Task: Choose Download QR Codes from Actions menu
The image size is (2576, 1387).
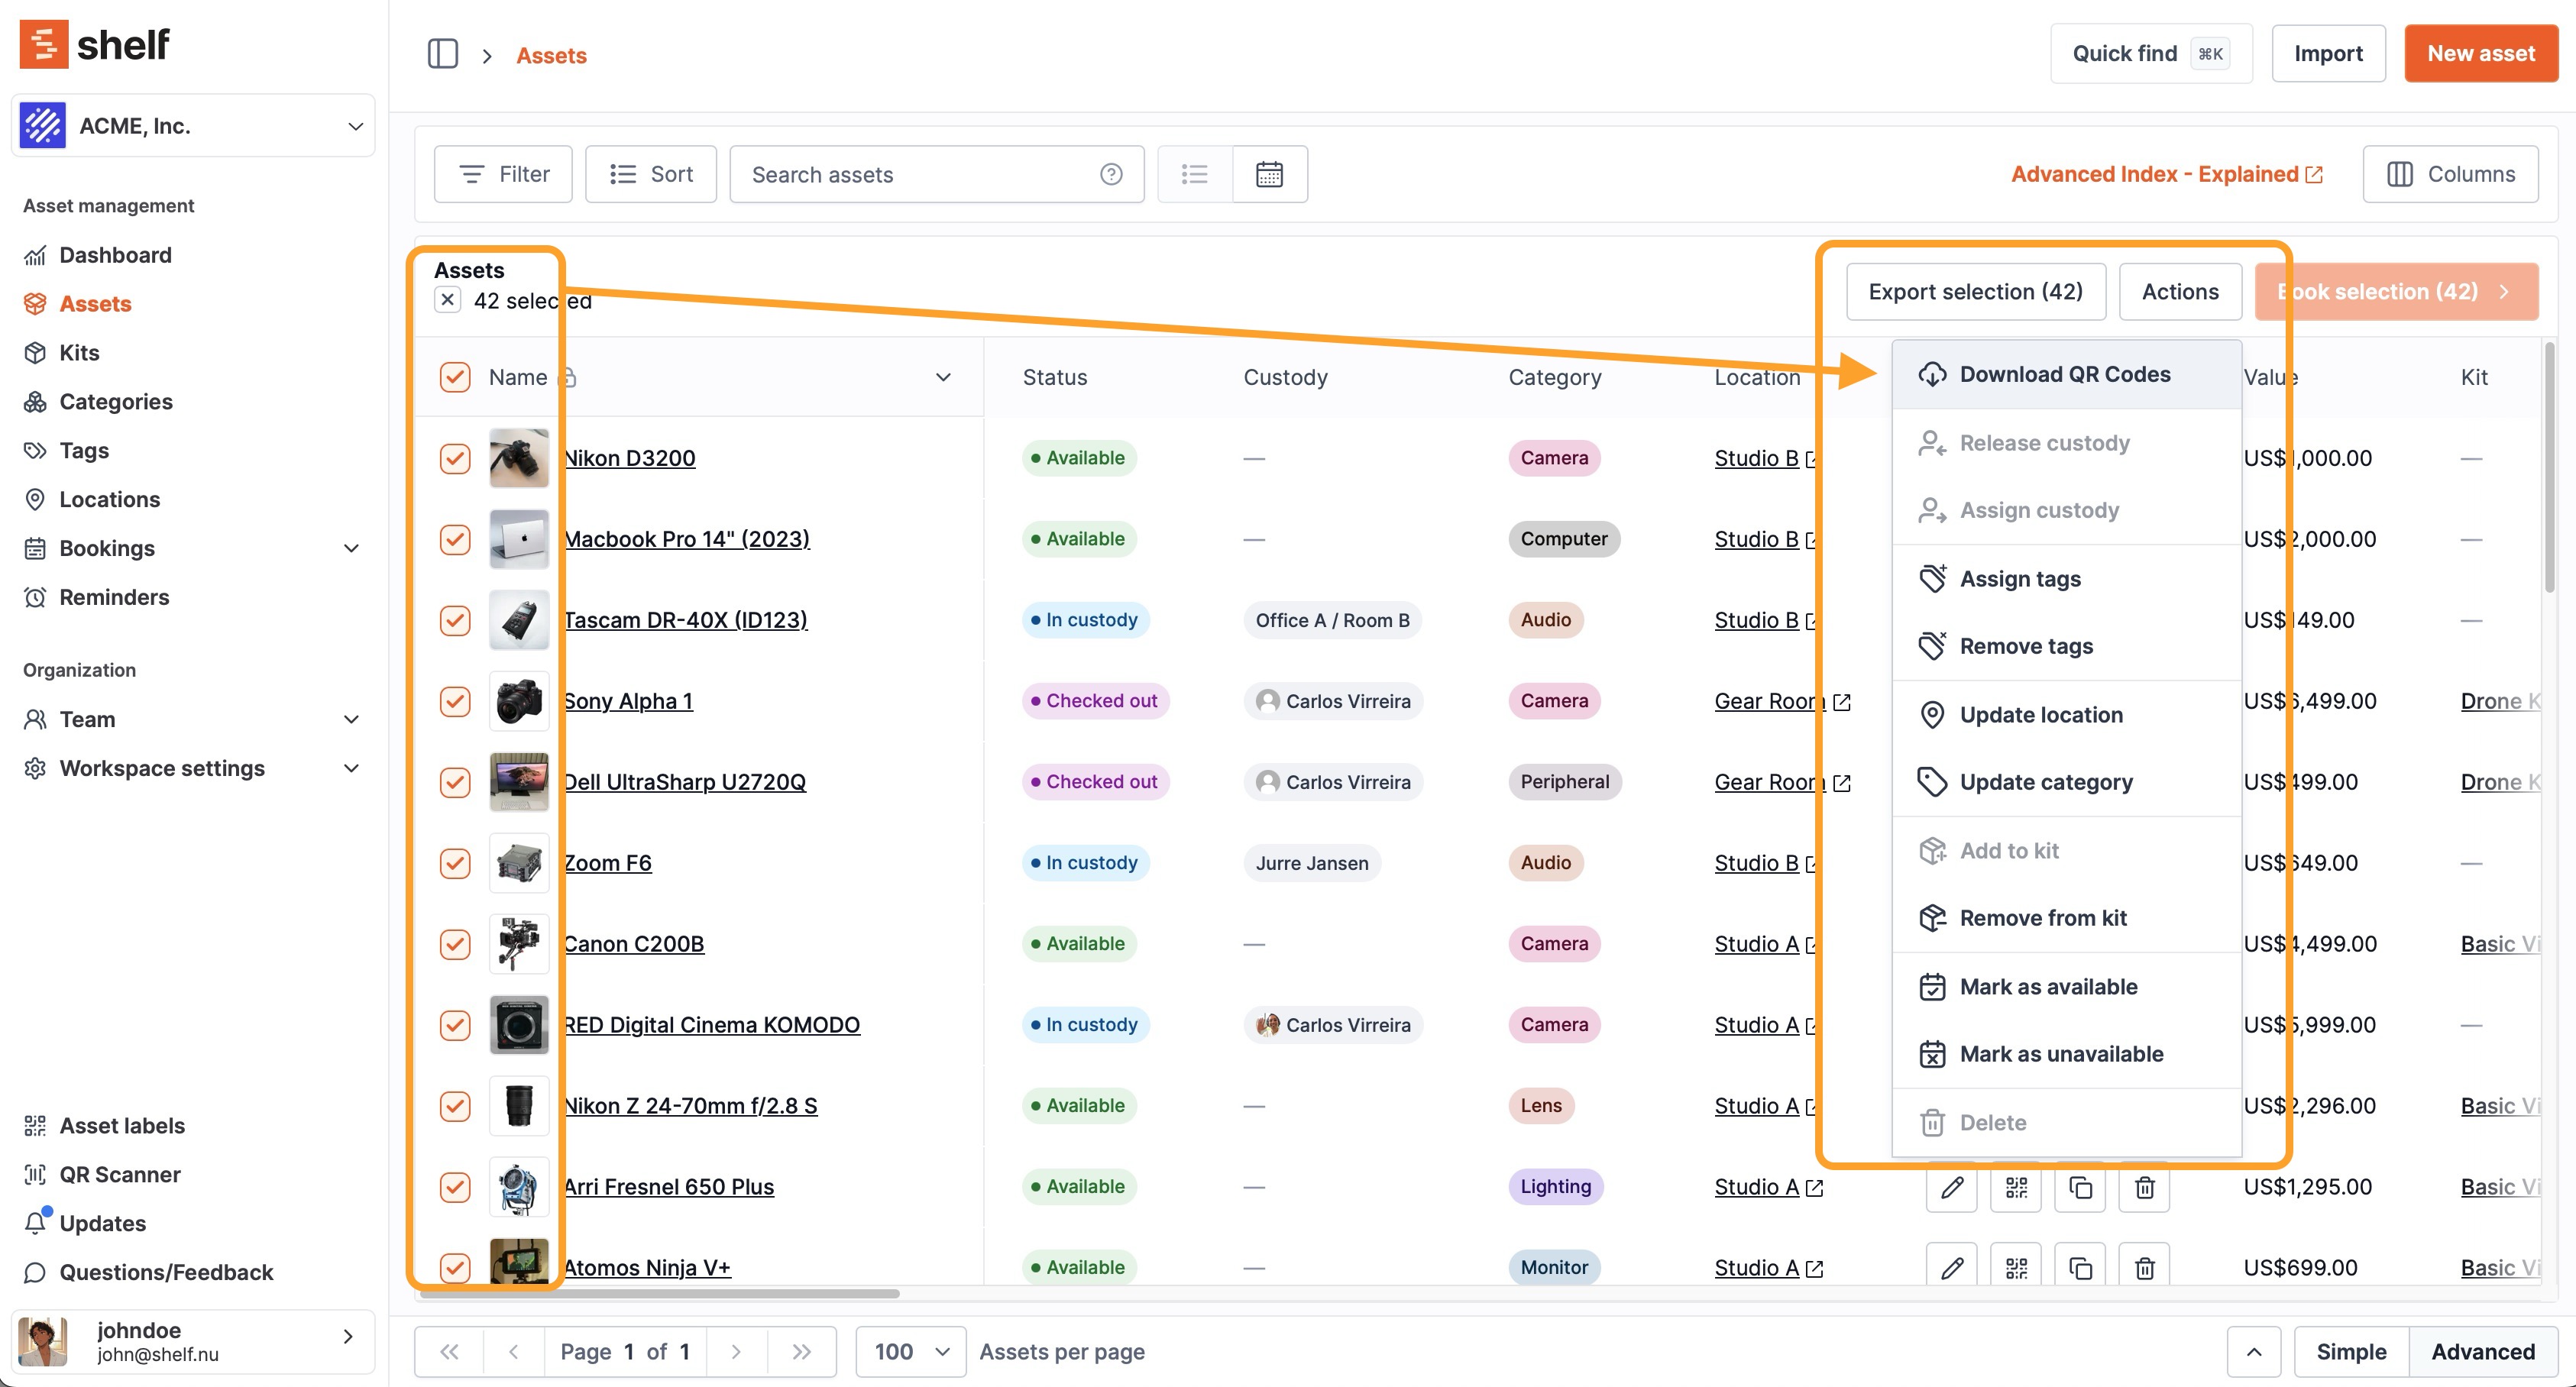Action: click(2064, 374)
